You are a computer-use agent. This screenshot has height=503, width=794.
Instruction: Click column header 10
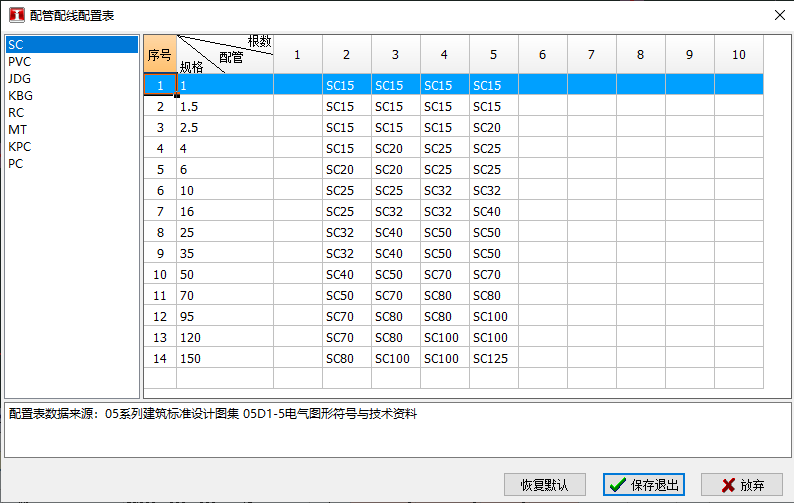point(738,55)
